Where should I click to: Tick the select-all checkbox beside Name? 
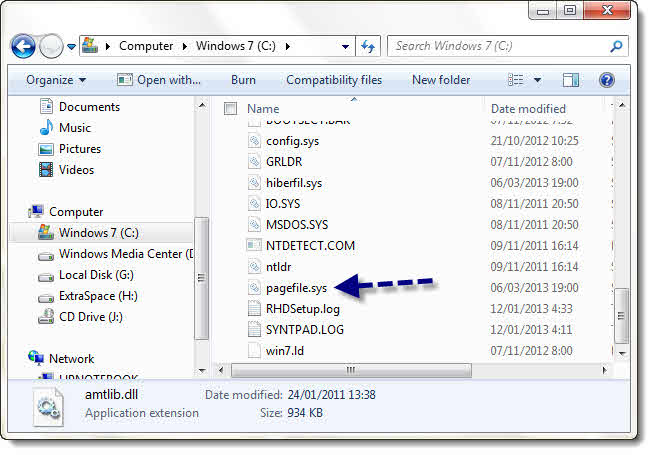(x=230, y=109)
